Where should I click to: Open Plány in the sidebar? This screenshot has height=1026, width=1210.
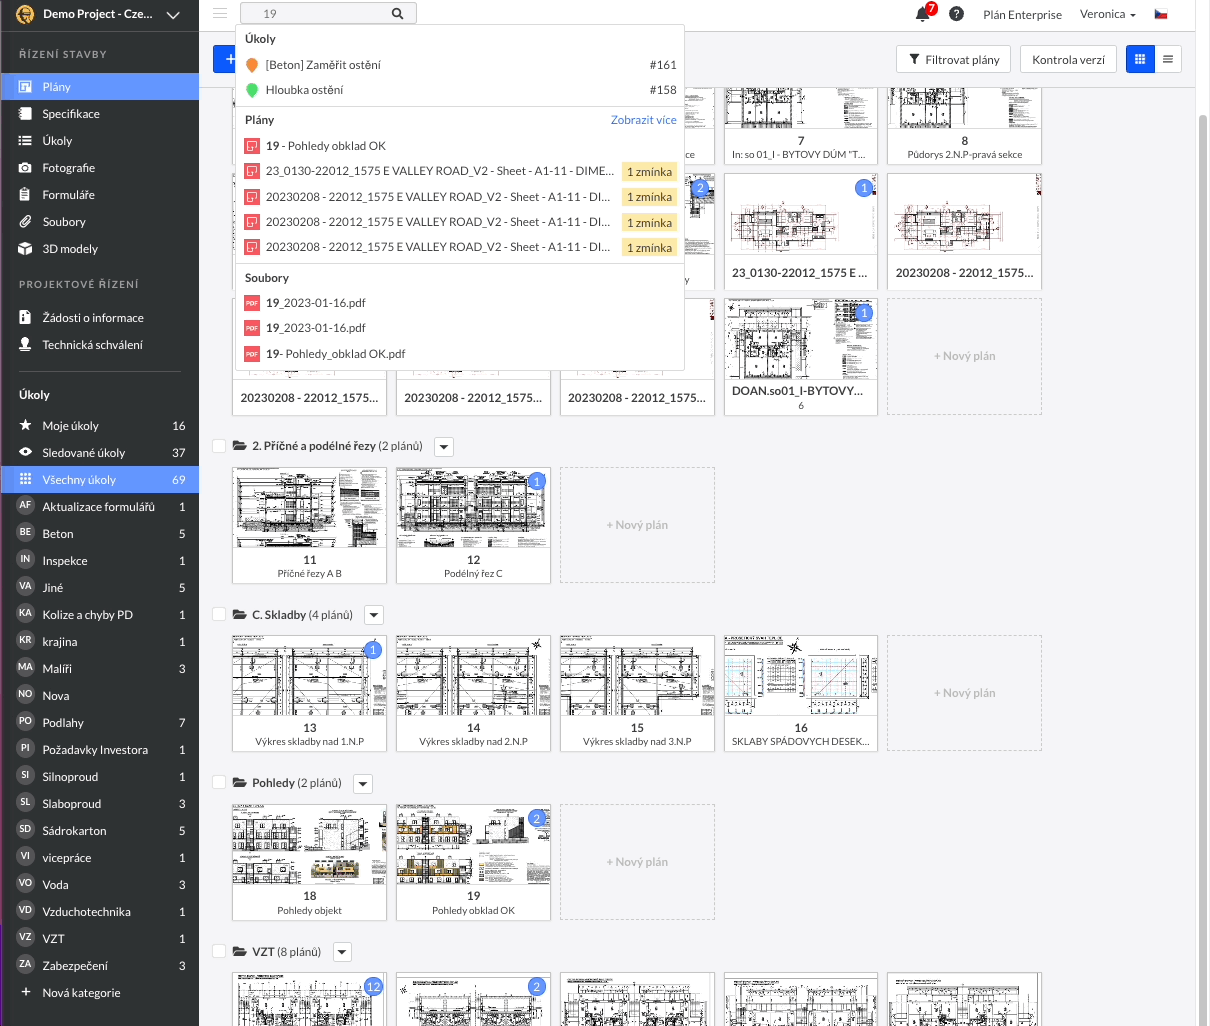coord(99,87)
